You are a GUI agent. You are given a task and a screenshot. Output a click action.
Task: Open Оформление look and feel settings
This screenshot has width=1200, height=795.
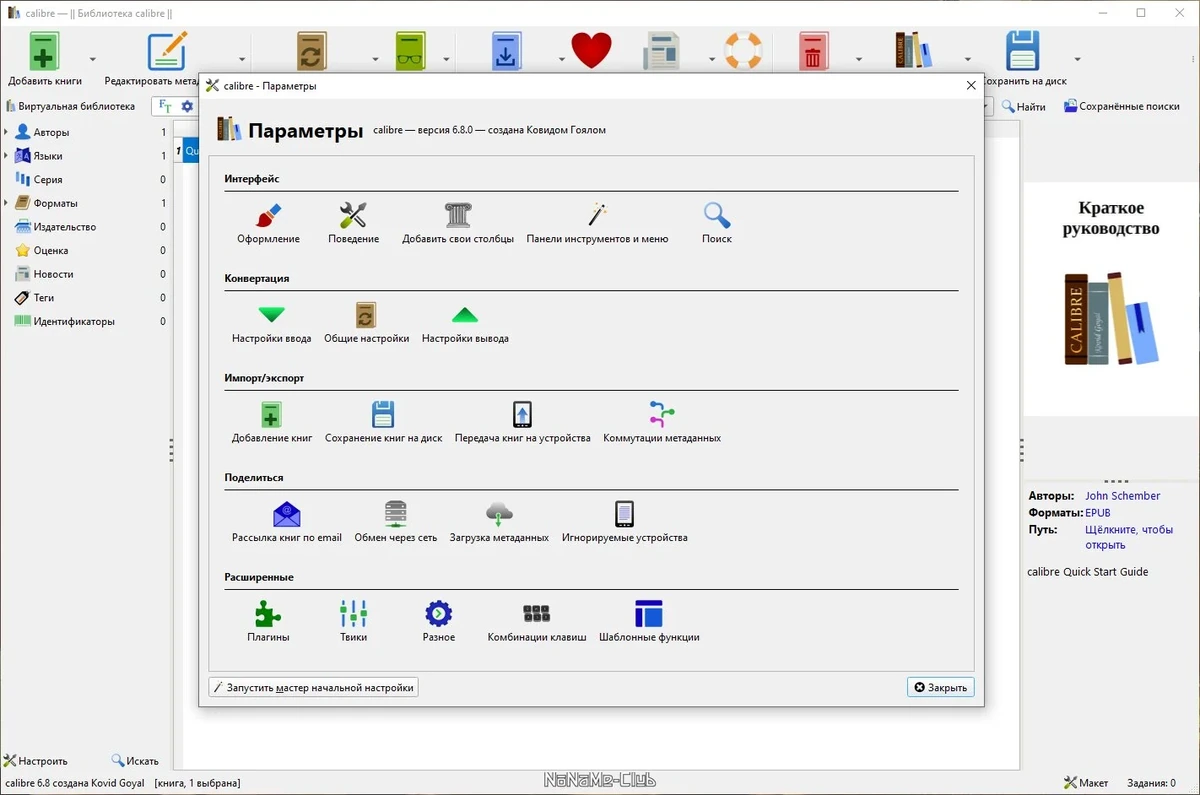268,223
